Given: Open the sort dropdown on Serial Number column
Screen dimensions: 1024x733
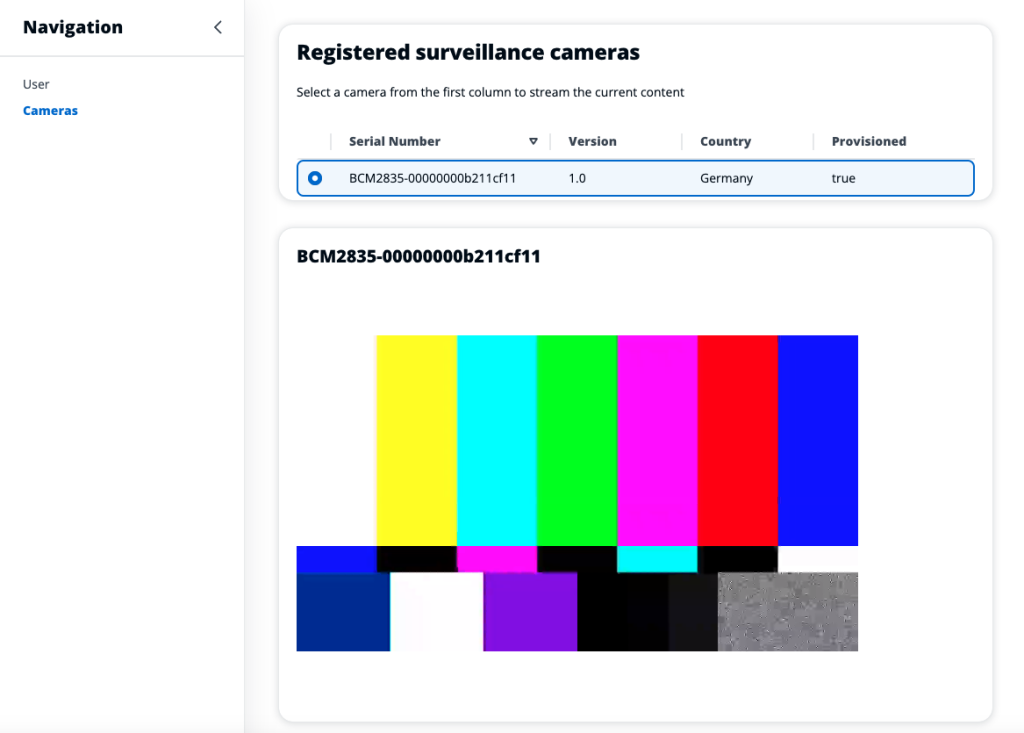Looking at the screenshot, I should point(533,141).
